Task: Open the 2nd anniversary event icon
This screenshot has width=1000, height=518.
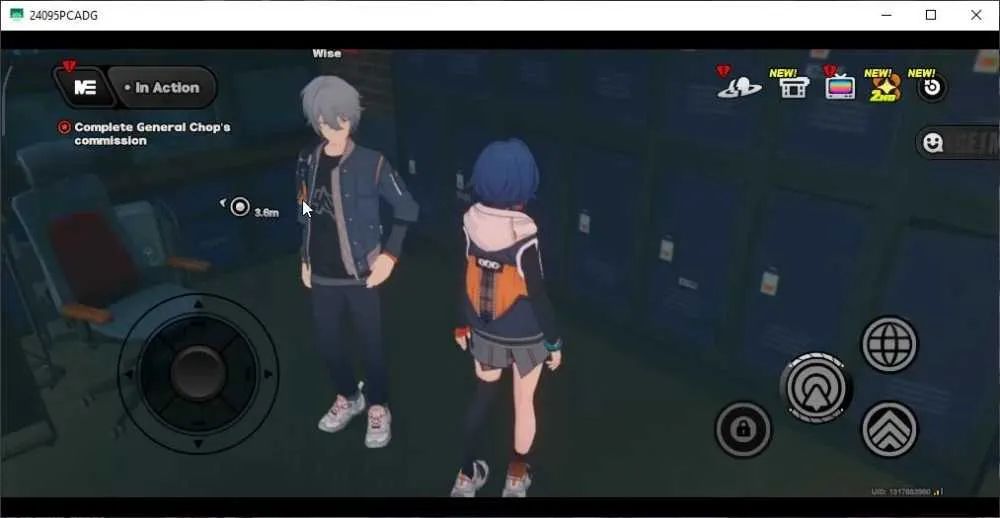Action: [886, 88]
